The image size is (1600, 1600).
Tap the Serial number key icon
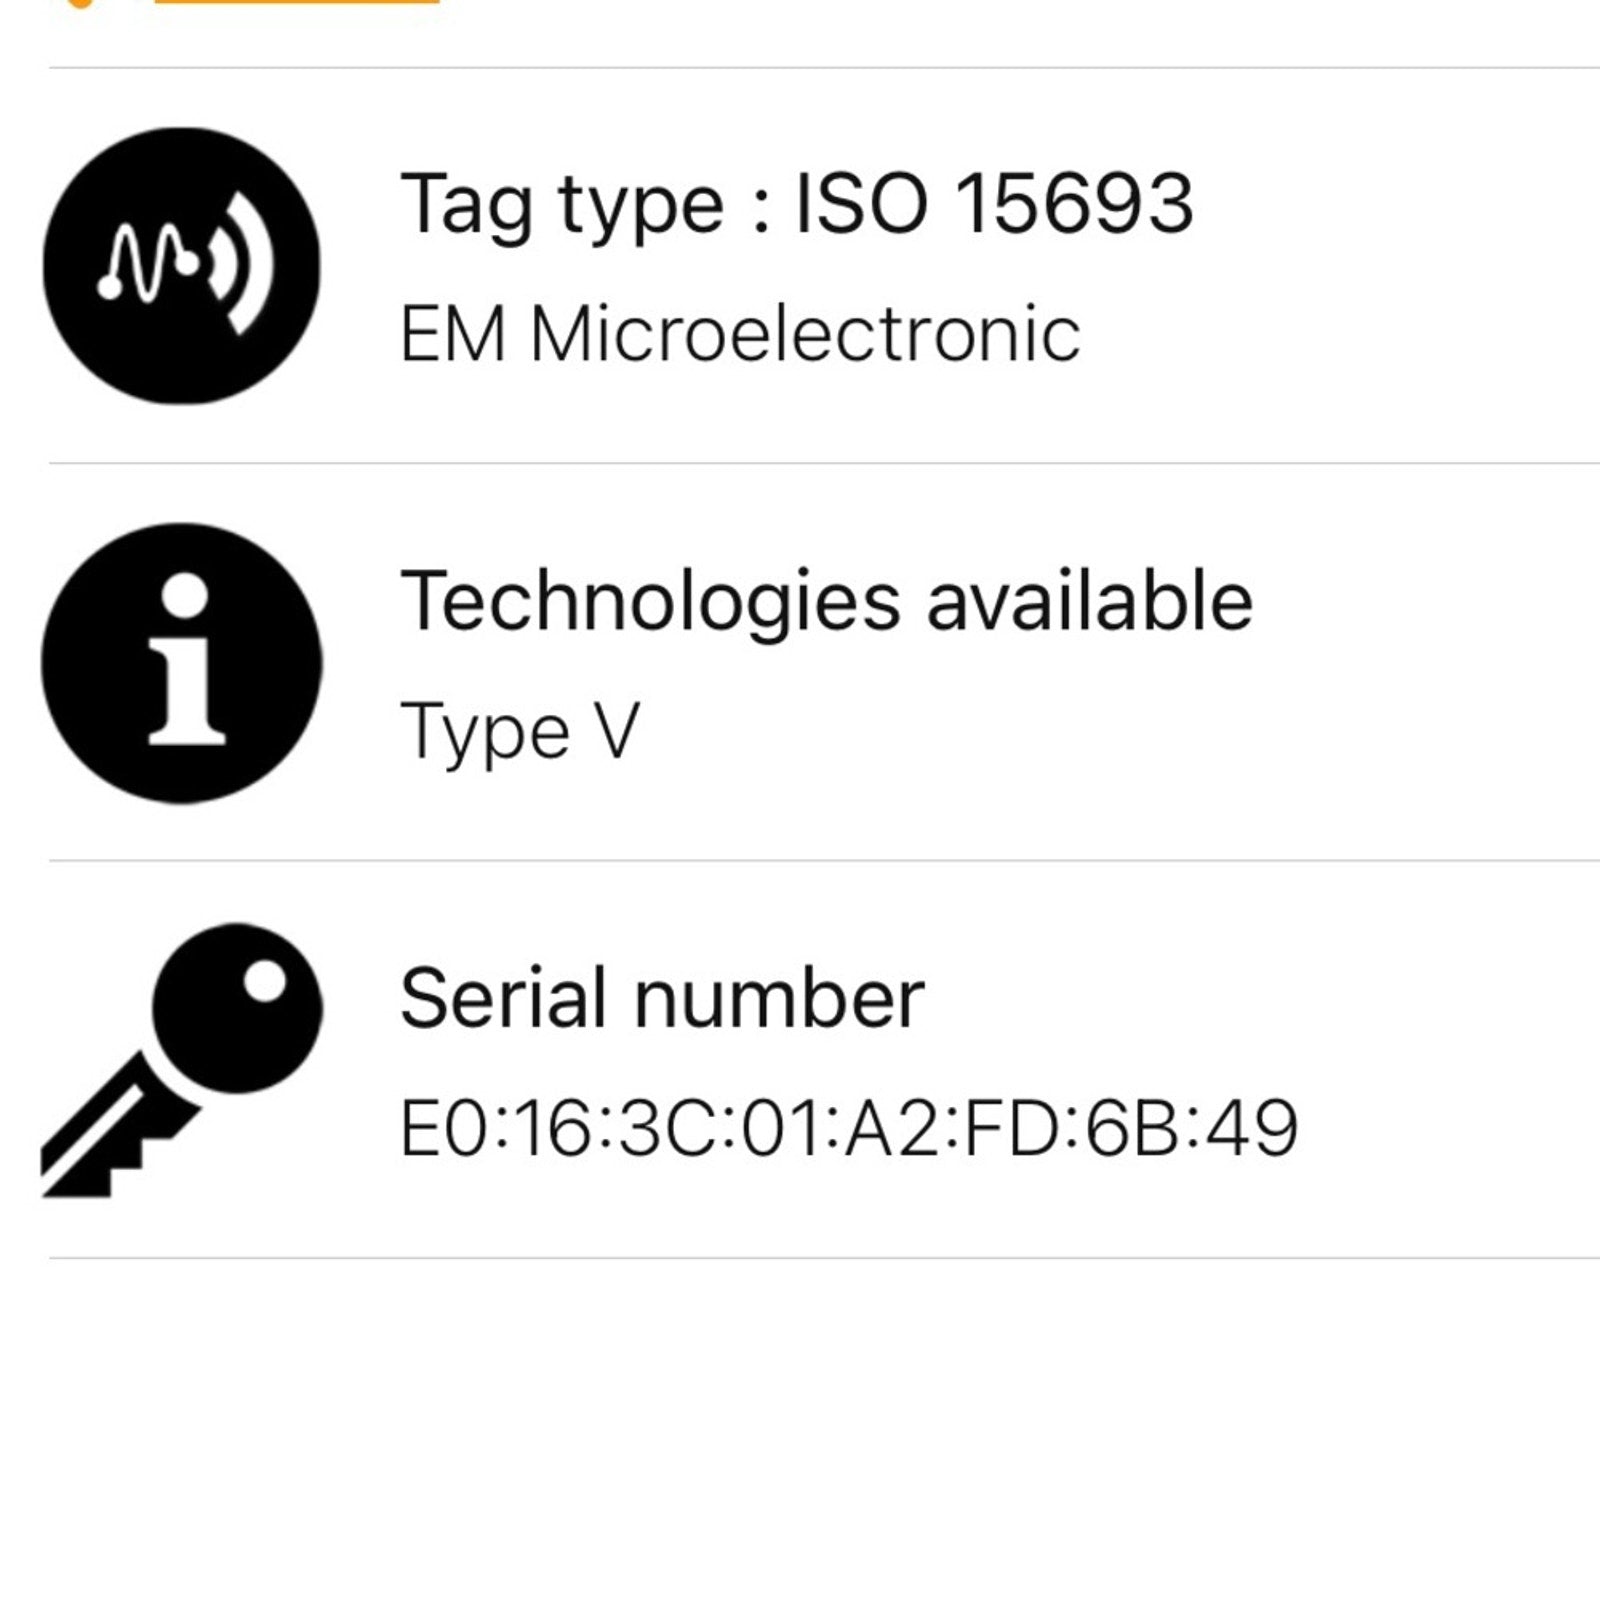tap(181, 1060)
